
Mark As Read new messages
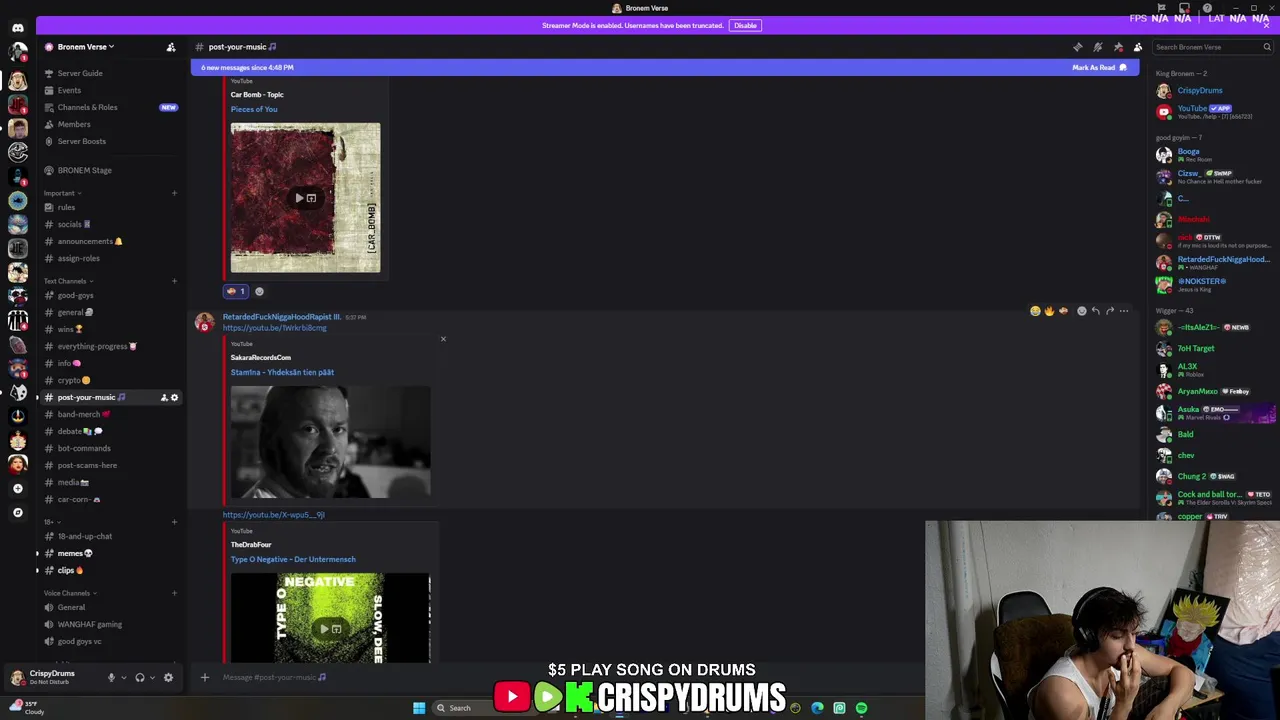pos(1099,67)
